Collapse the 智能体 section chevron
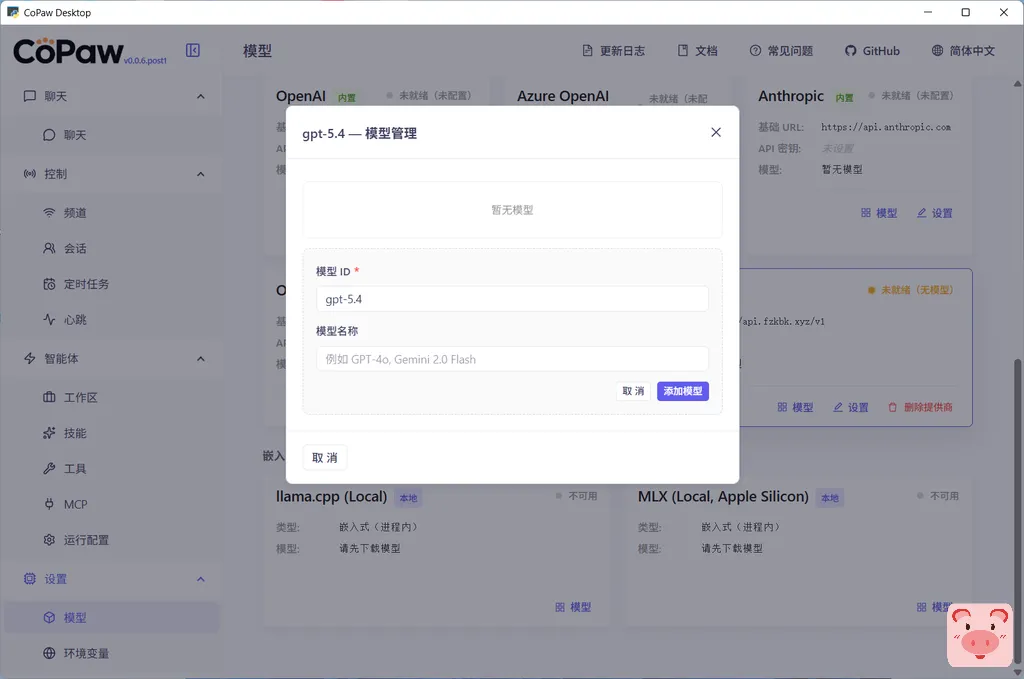1024x679 pixels. [x=200, y=359]
